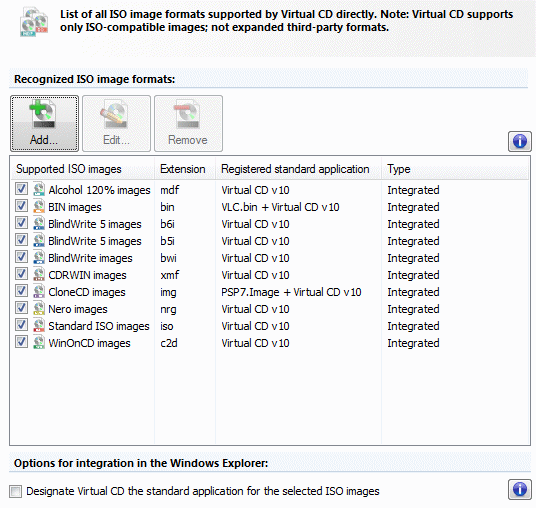
Task: Click the b5i extension cell
Action: [167, 241]
